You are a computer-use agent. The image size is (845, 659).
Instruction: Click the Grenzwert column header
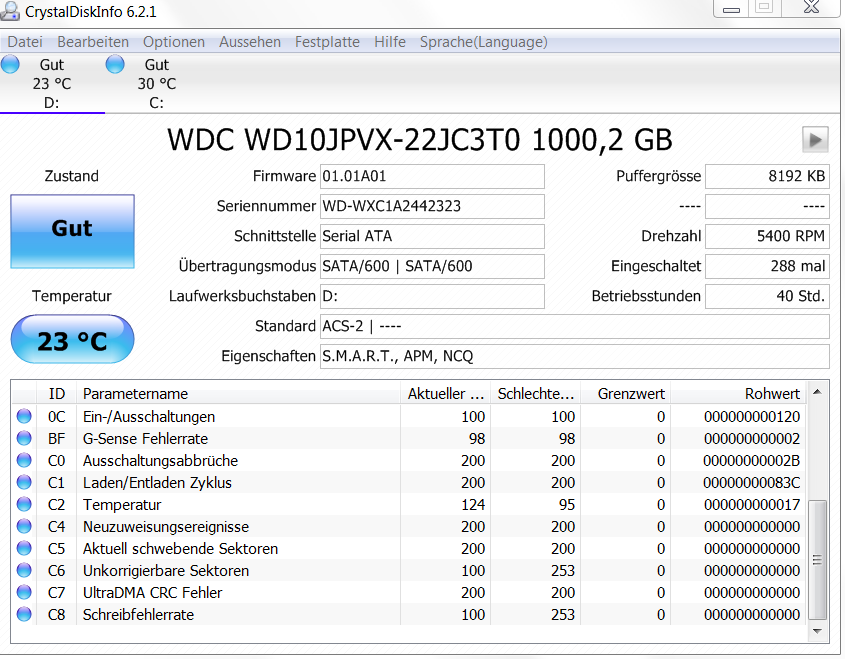[625, 393]
